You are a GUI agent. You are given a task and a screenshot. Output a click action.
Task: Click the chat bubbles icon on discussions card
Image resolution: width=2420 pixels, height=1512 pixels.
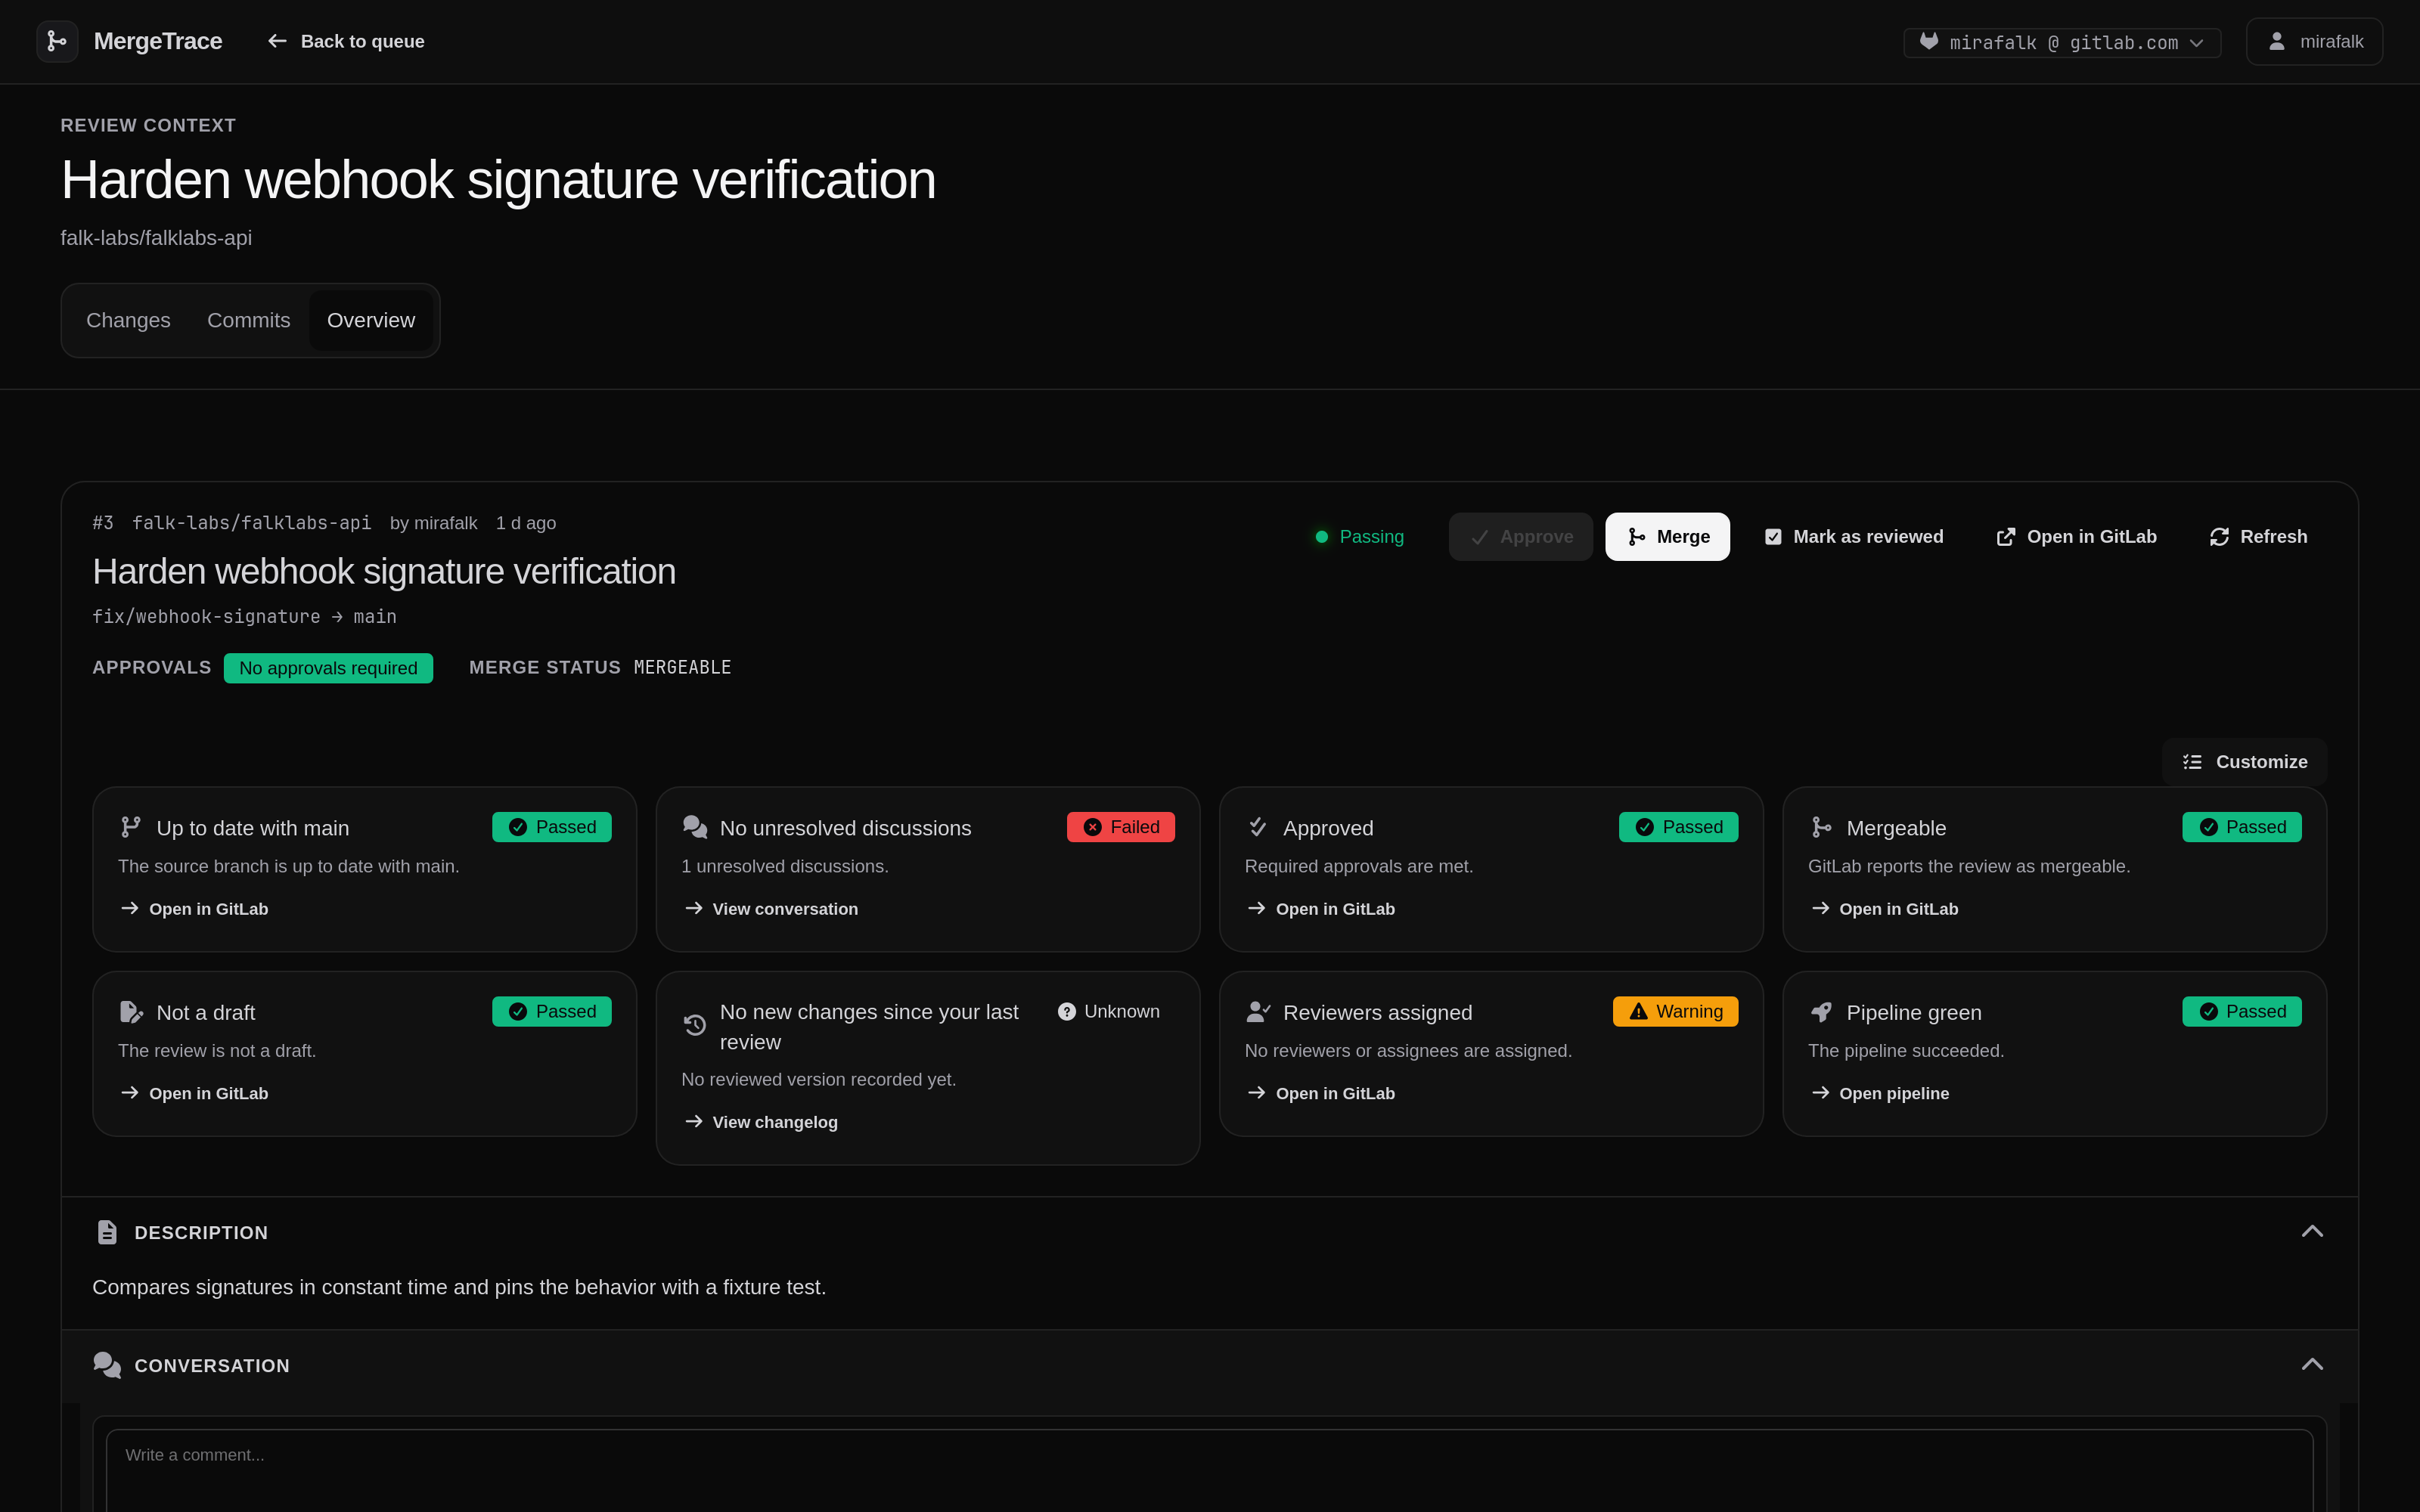coord(695,827)
